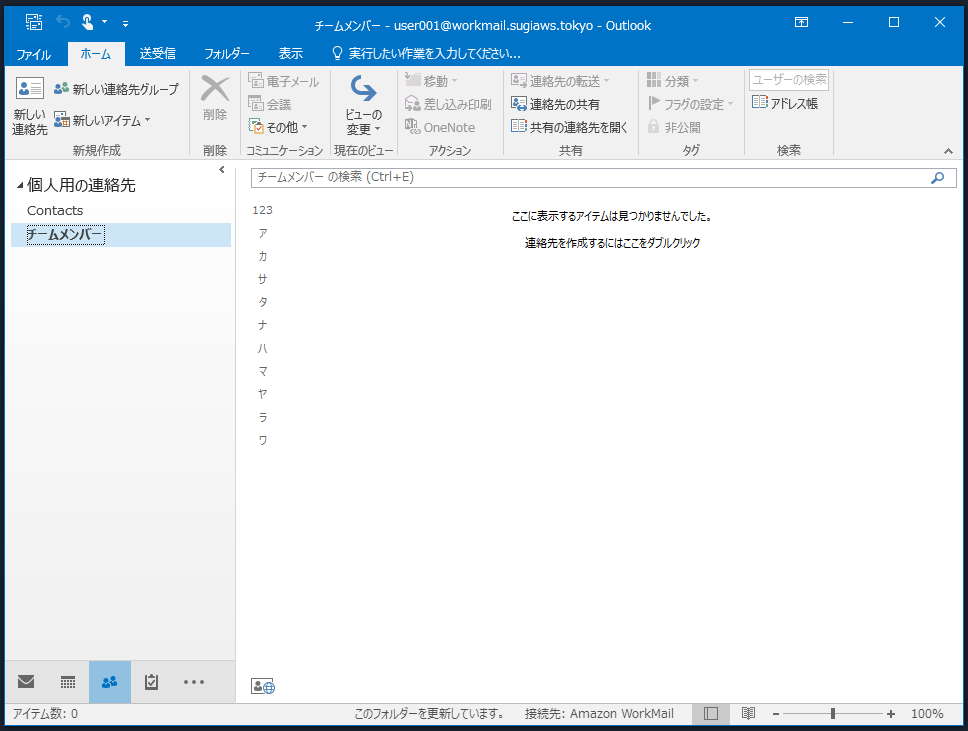Toggle the 非公開 private button
The width and height of the screenshot is (968, 731).
(x=674, y=127)
